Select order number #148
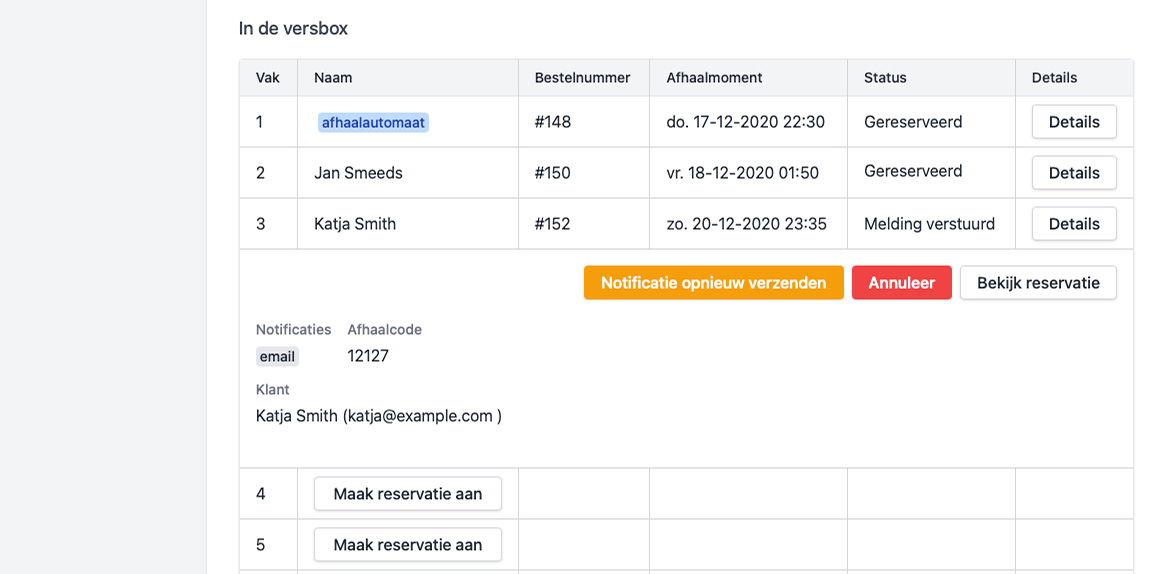 [x=553, y=122]
